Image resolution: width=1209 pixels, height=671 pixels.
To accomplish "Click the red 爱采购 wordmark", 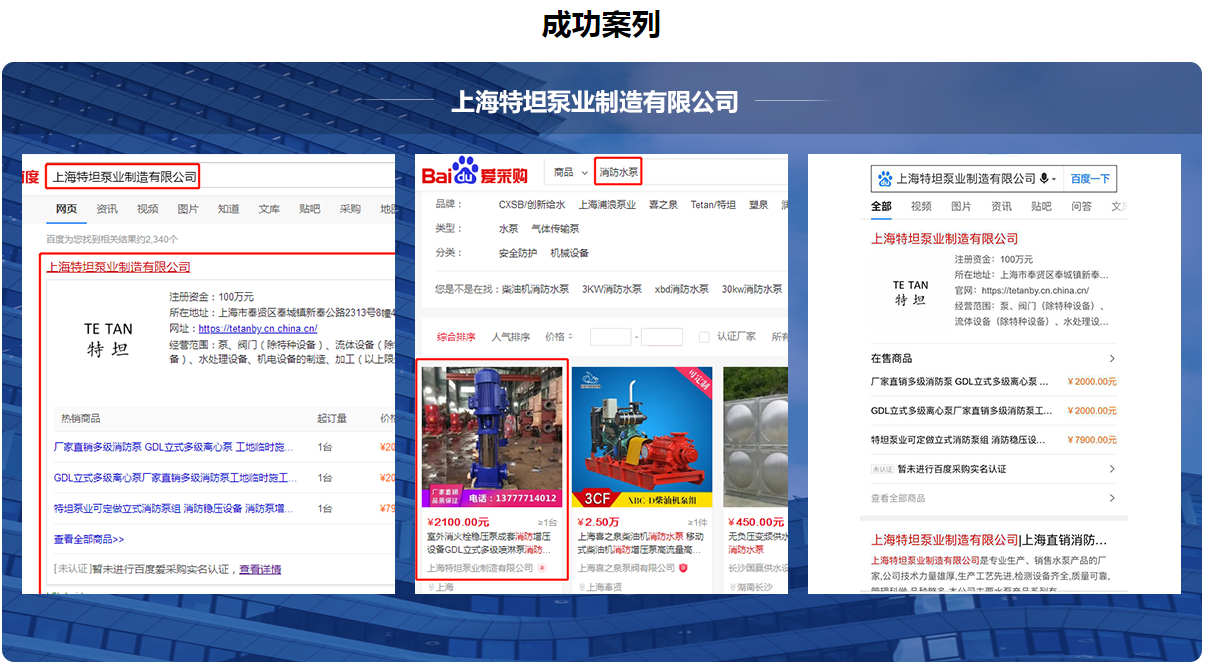I will click(x=505, y=174).
